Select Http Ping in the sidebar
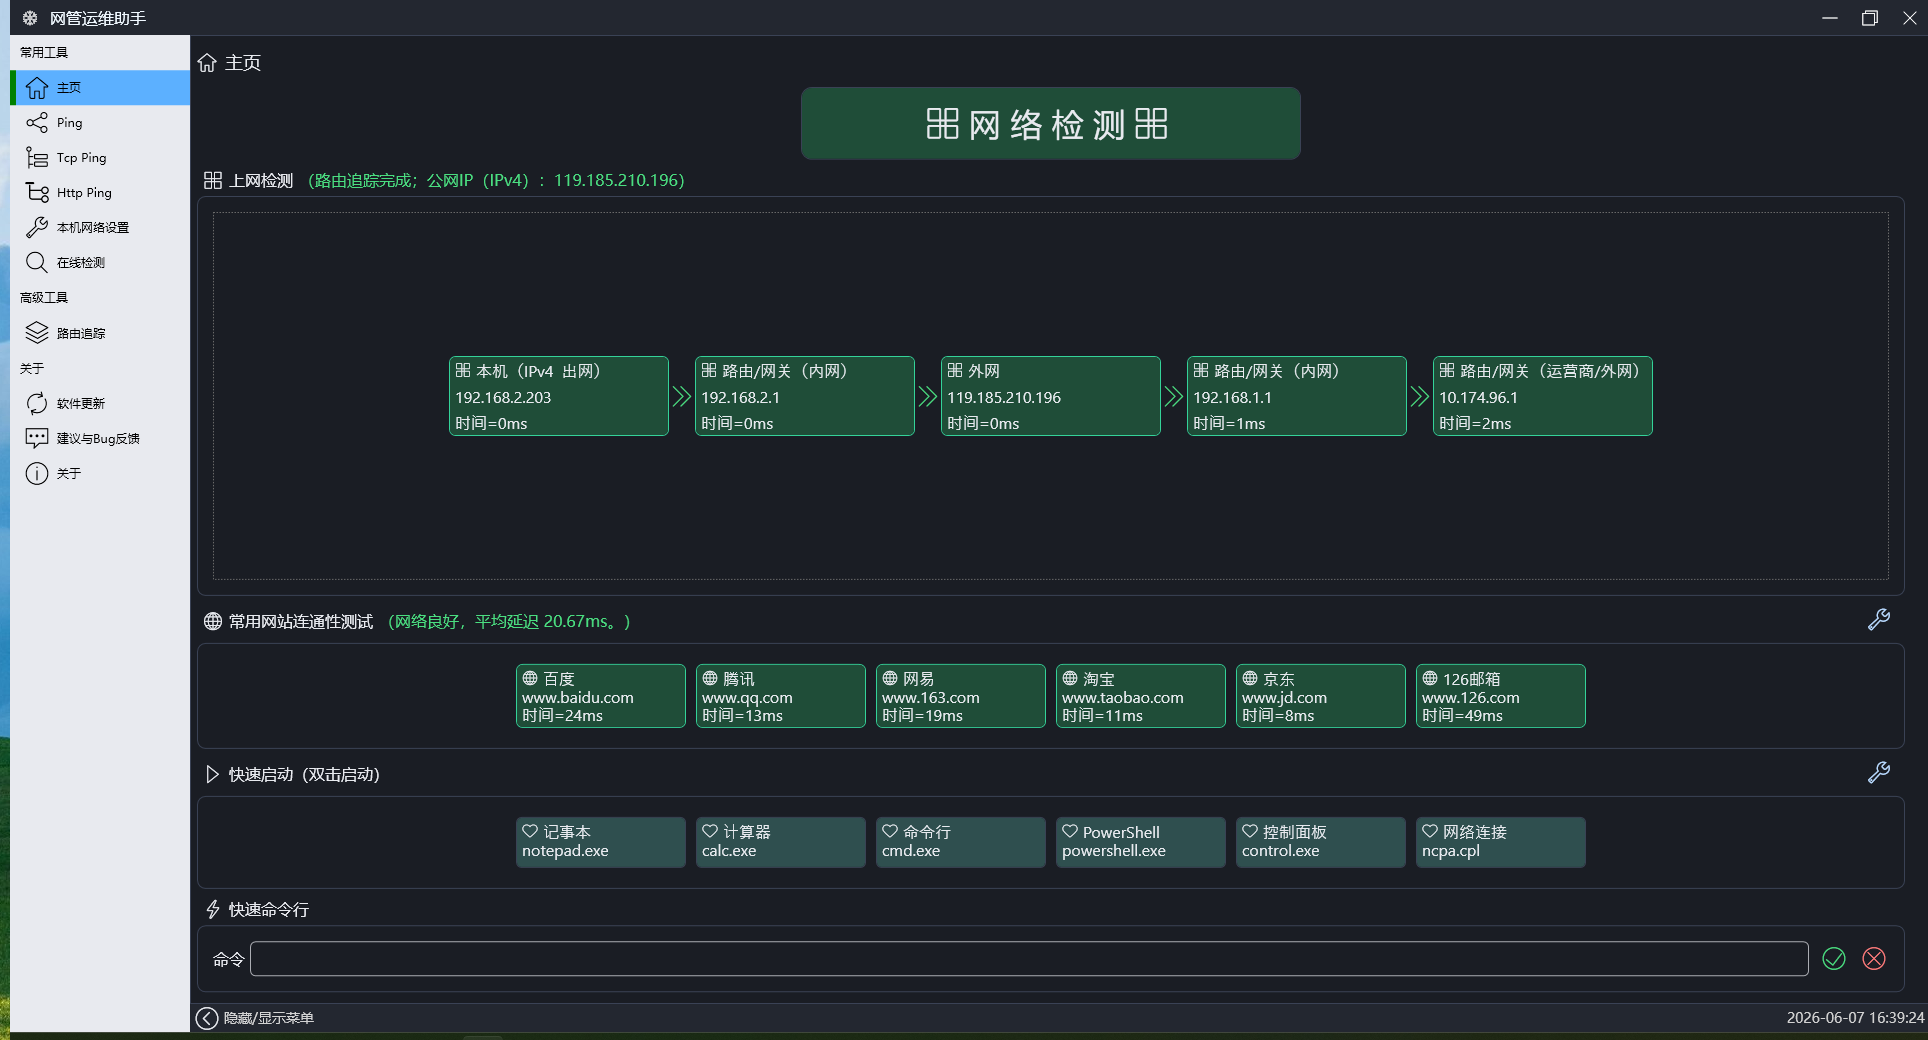Image resolution: width=1928 pixels, height=1040 pixels. pos(100,193)
